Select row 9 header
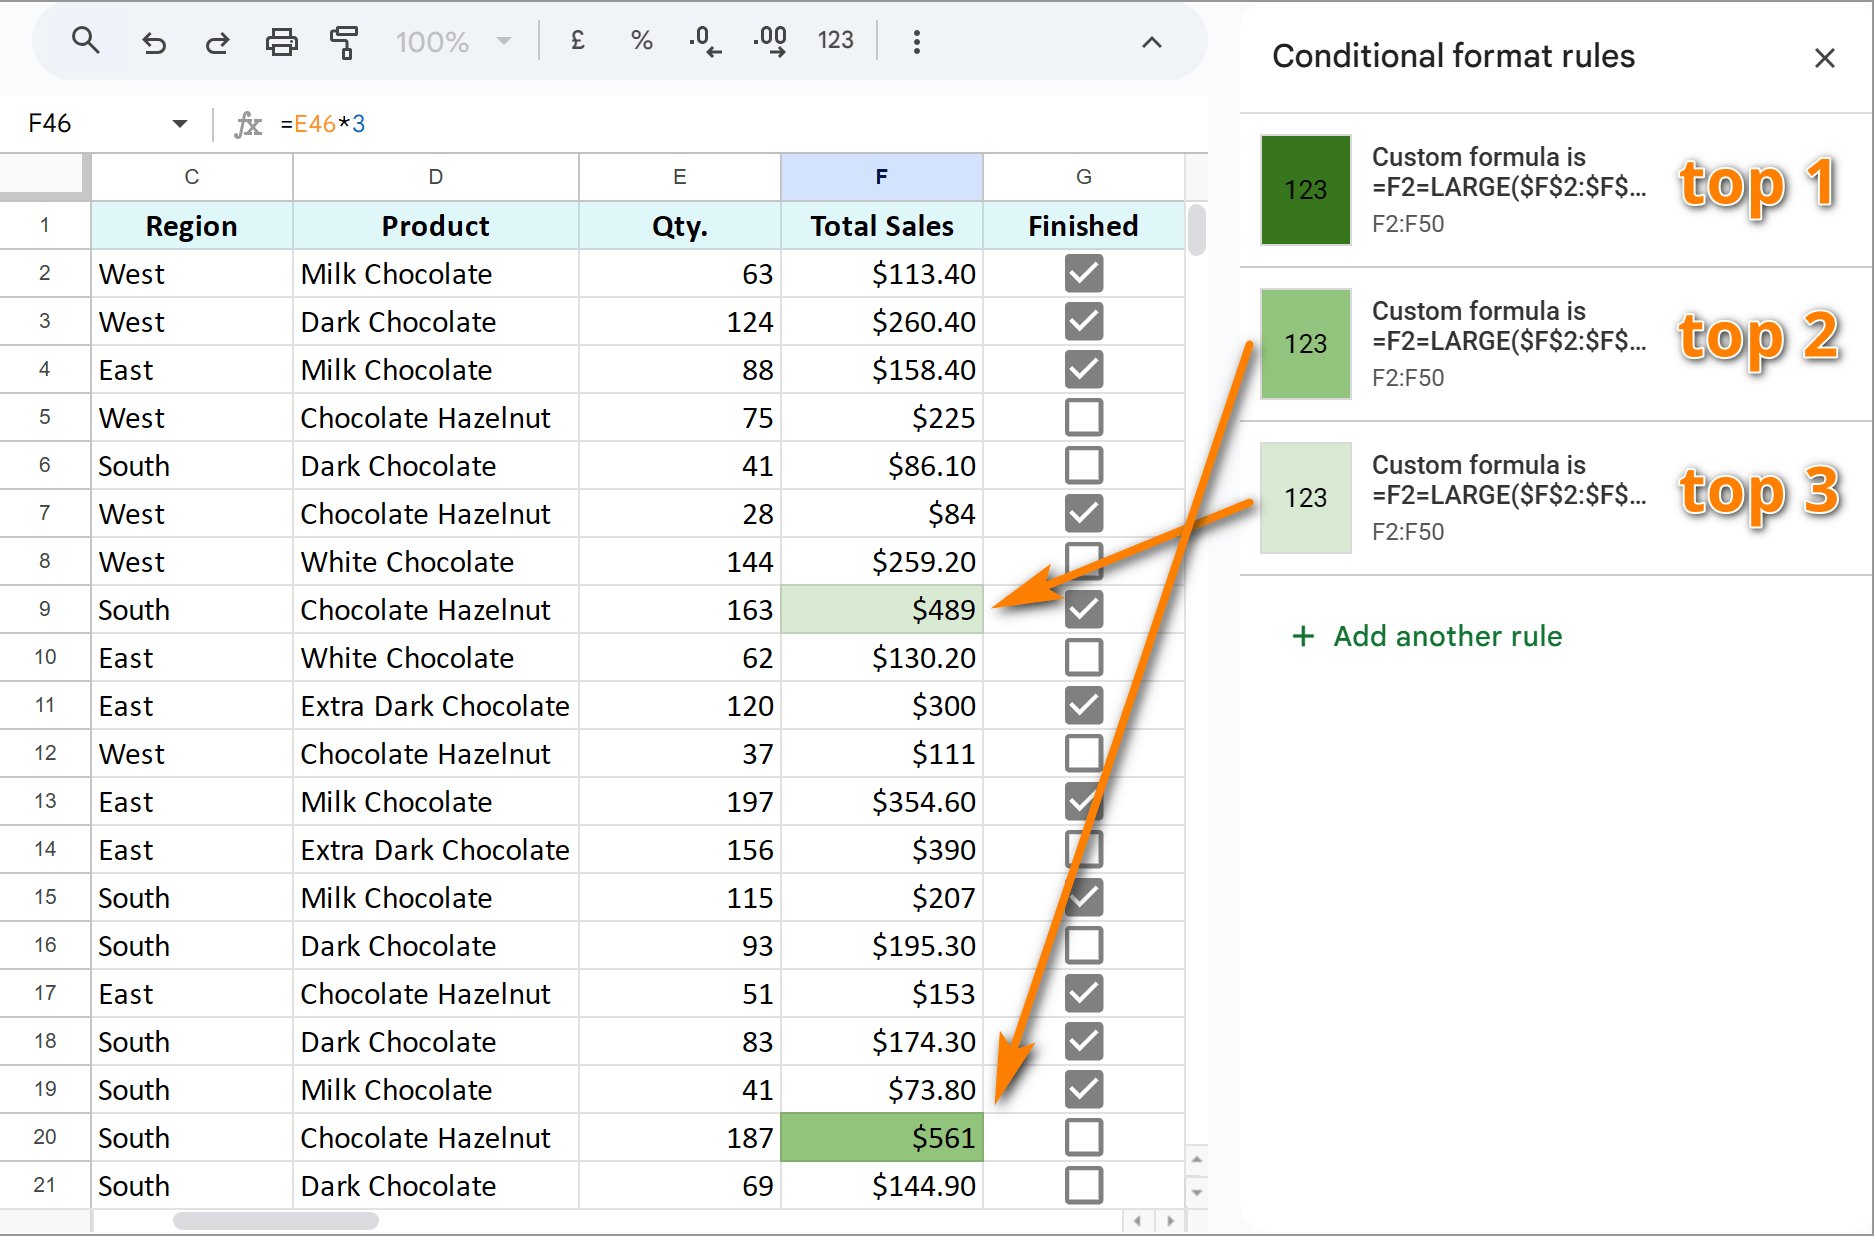 45,609
